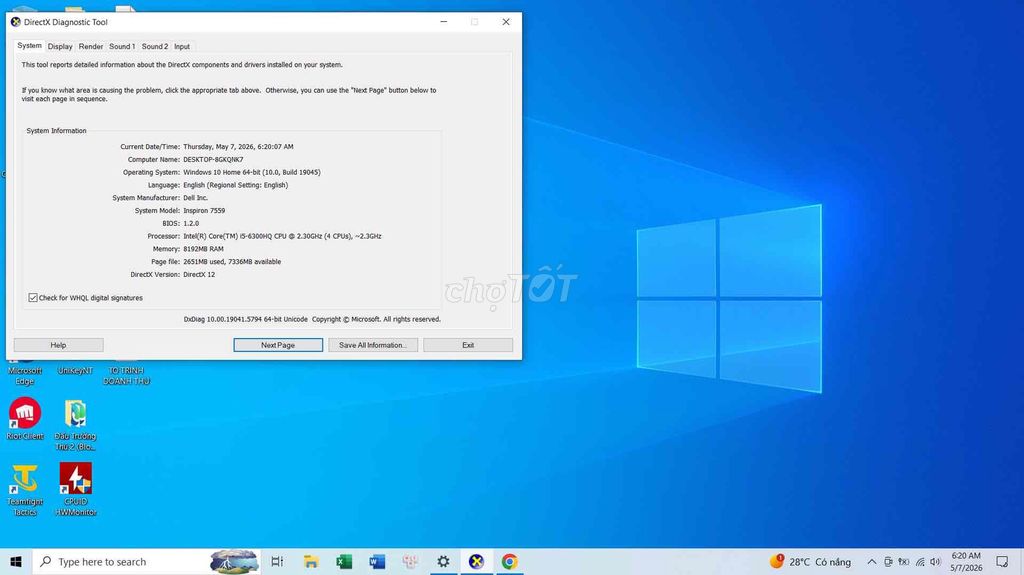Click the Meet Now tray icon
1024x575 pixels.
click(x=888, y=561)
